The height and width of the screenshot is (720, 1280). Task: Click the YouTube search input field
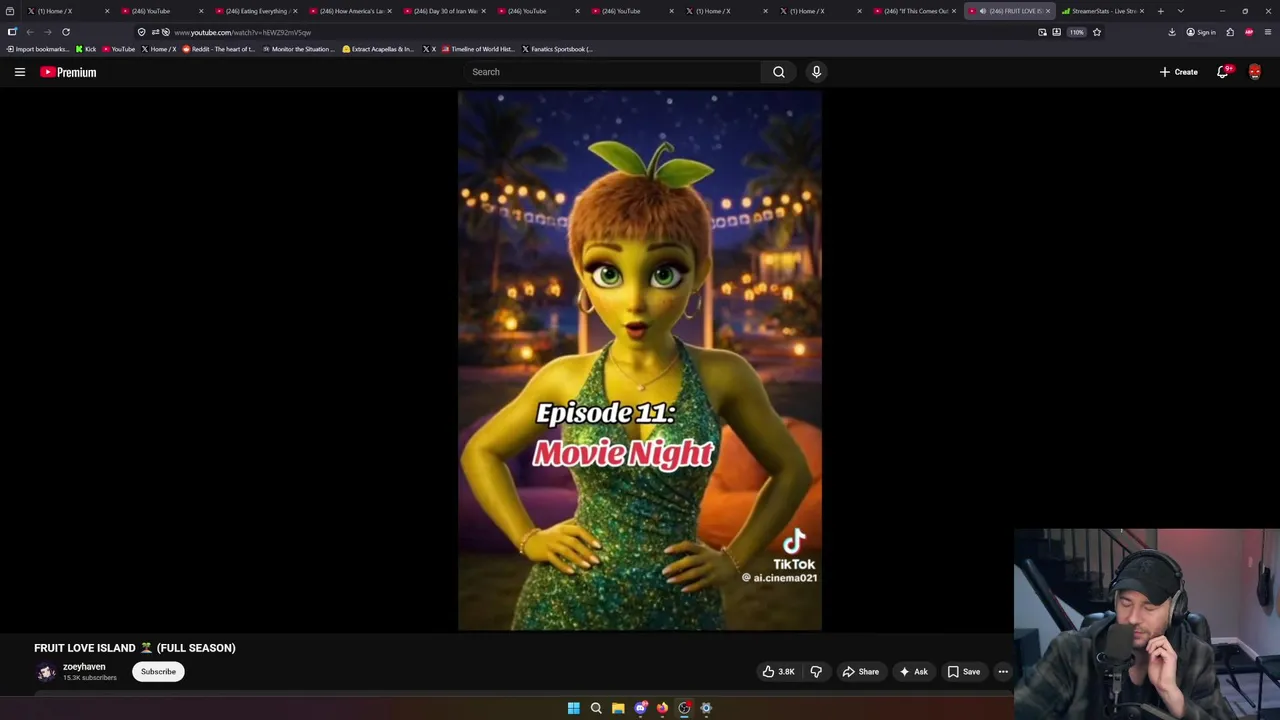tap(612, 72)
